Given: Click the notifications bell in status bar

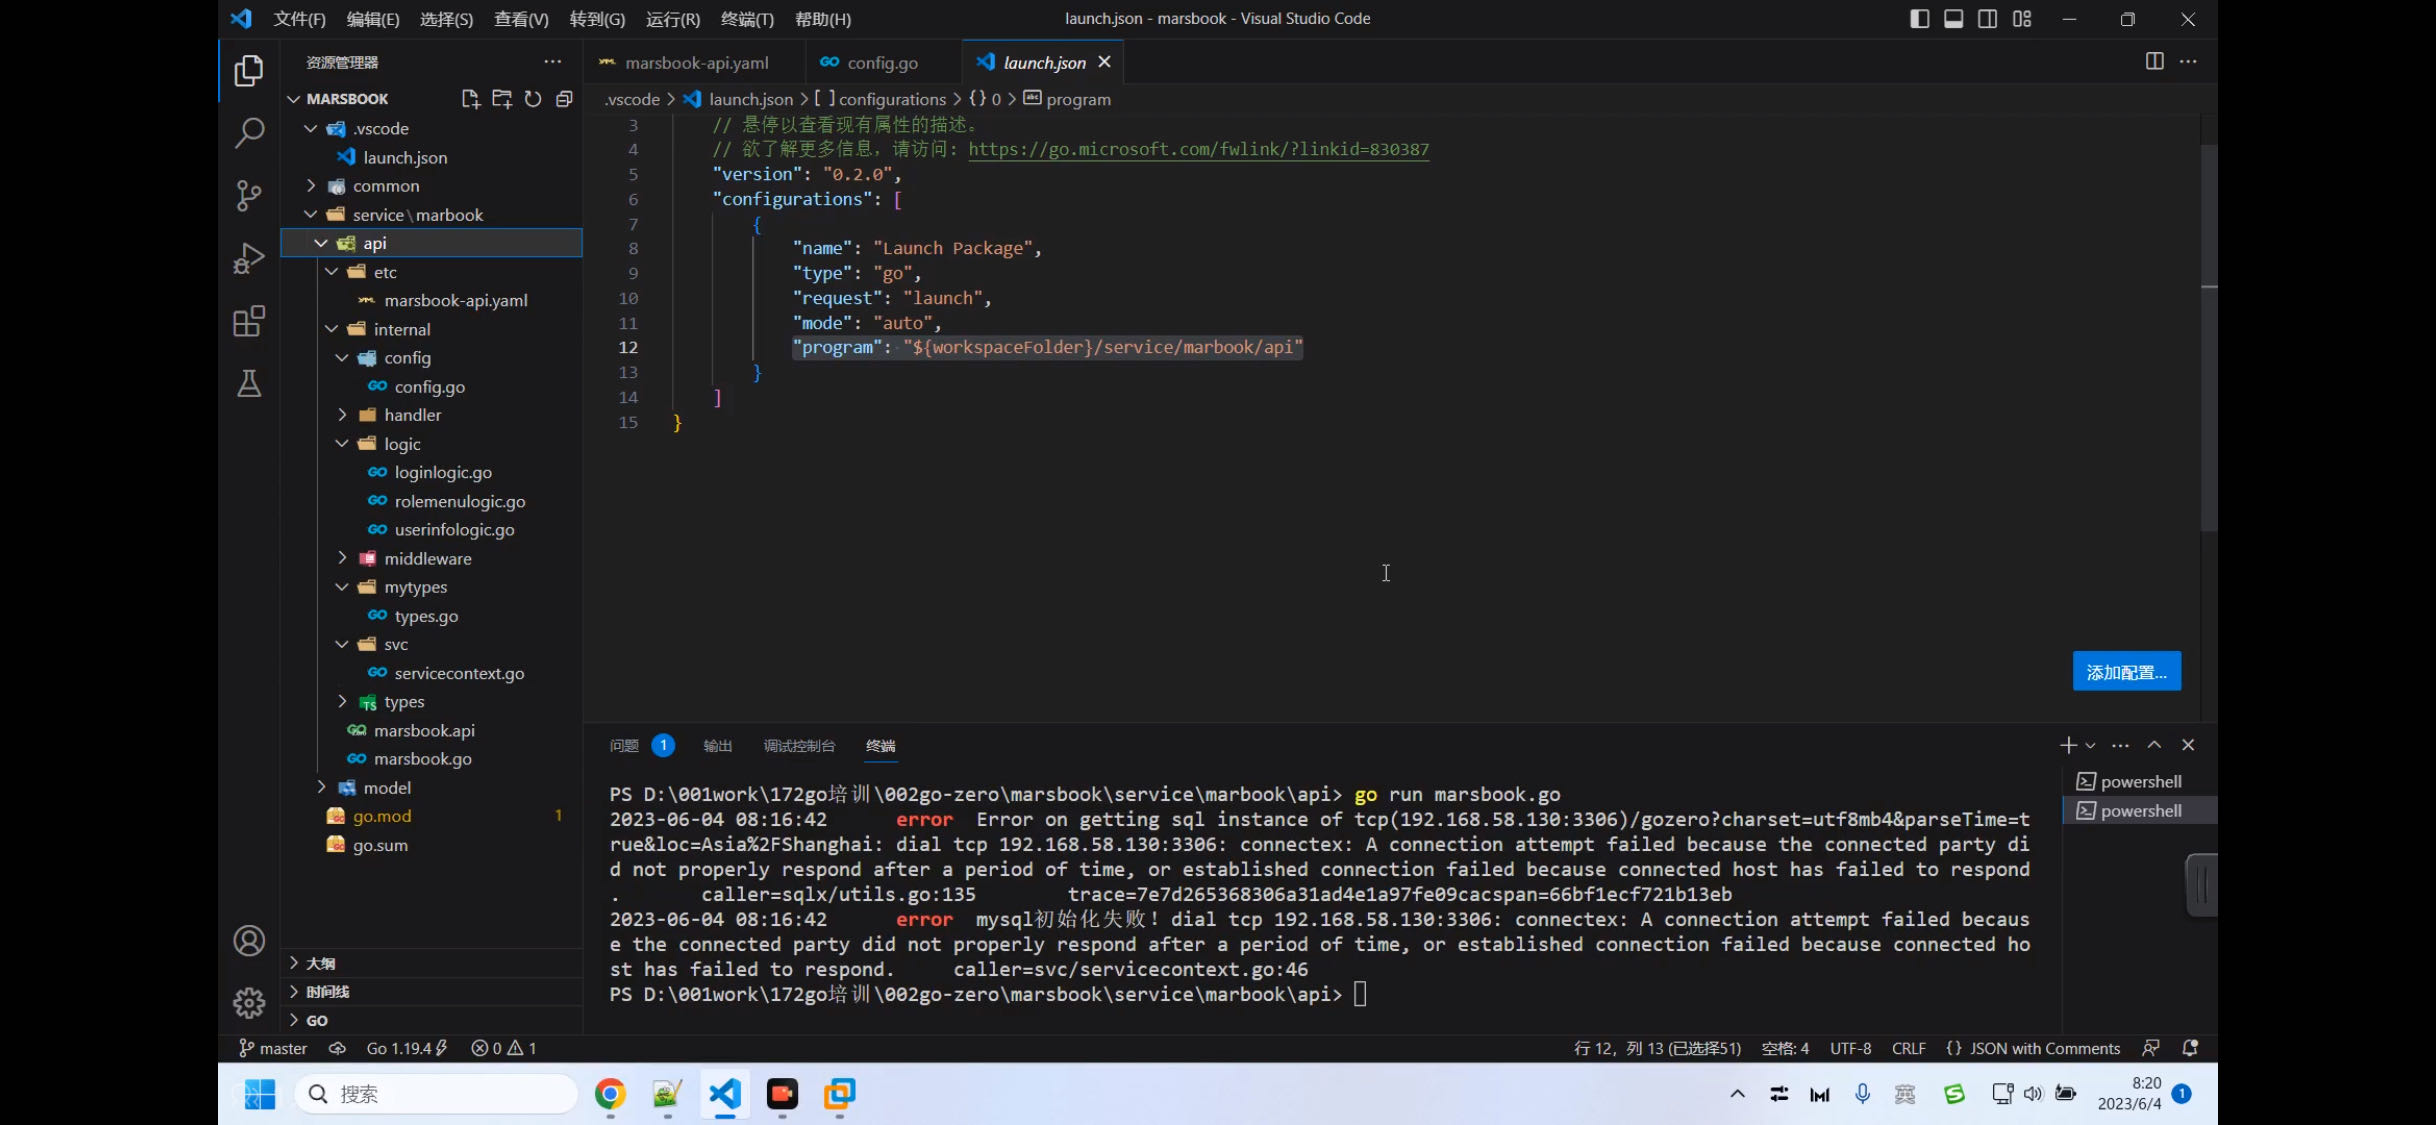Looking at the screenshot, I should [x=2190, y=1048].
